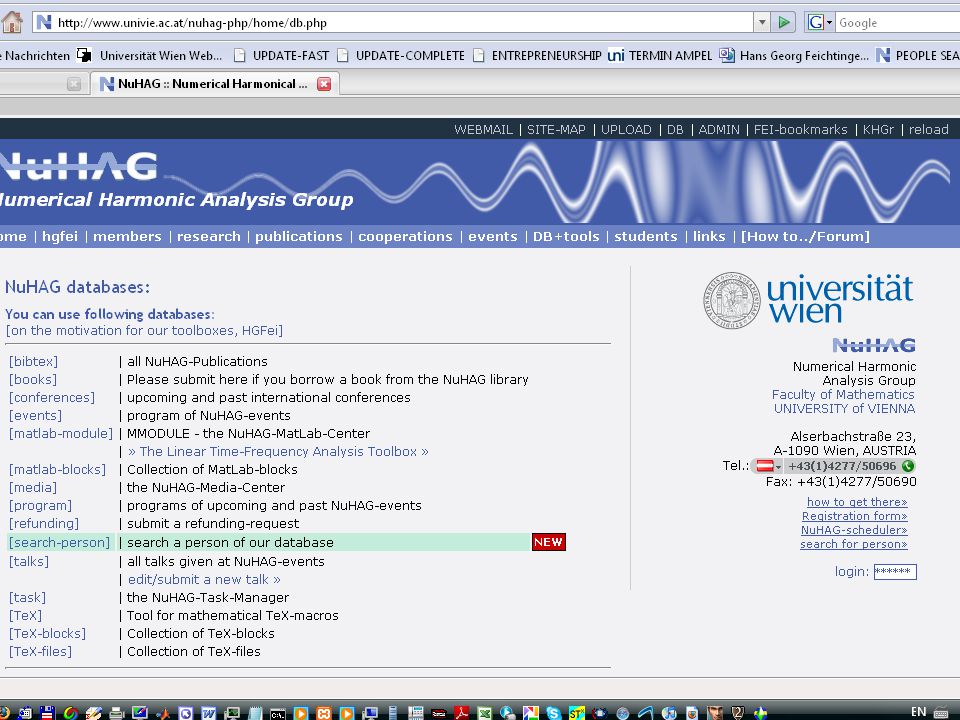Open the [TeX-files] database link
Image resolution: width=960 pixels, height=720 pixels.
(x=40, y=651)
